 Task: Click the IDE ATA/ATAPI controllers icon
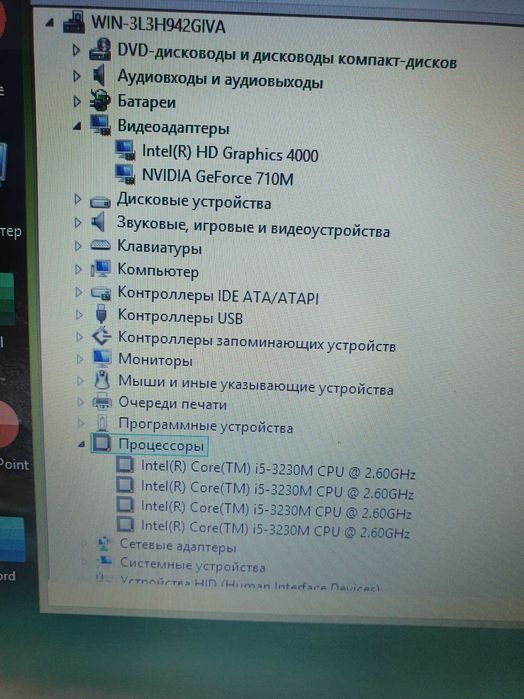pyautogui.click(x=101, y=293)
